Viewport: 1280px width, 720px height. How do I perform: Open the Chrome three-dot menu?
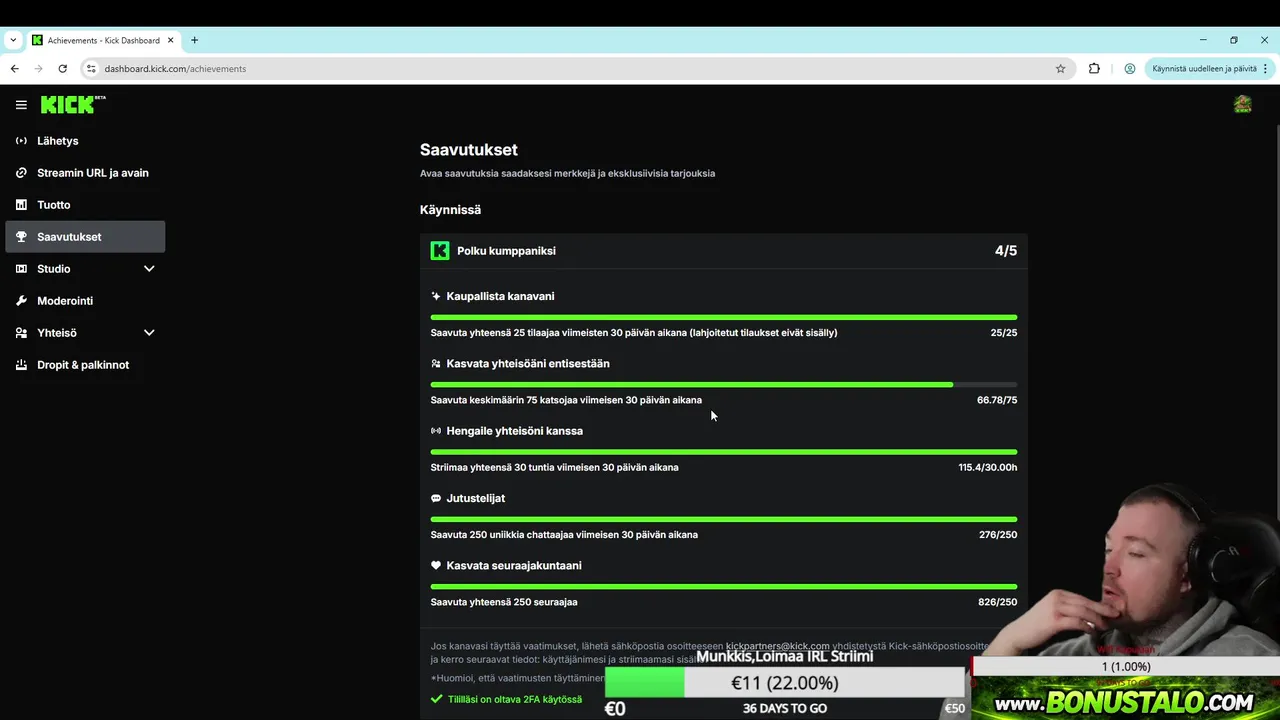[1265, 69]
